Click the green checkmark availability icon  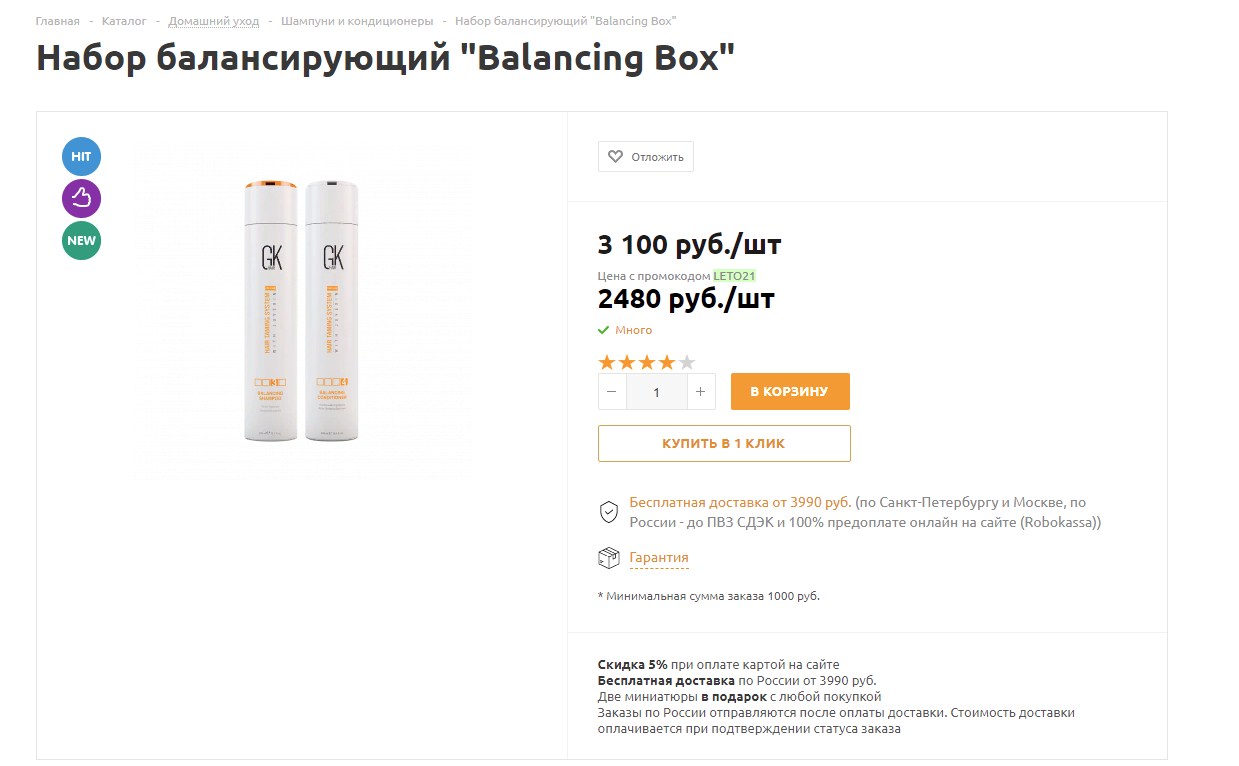[x=603, y=330]
